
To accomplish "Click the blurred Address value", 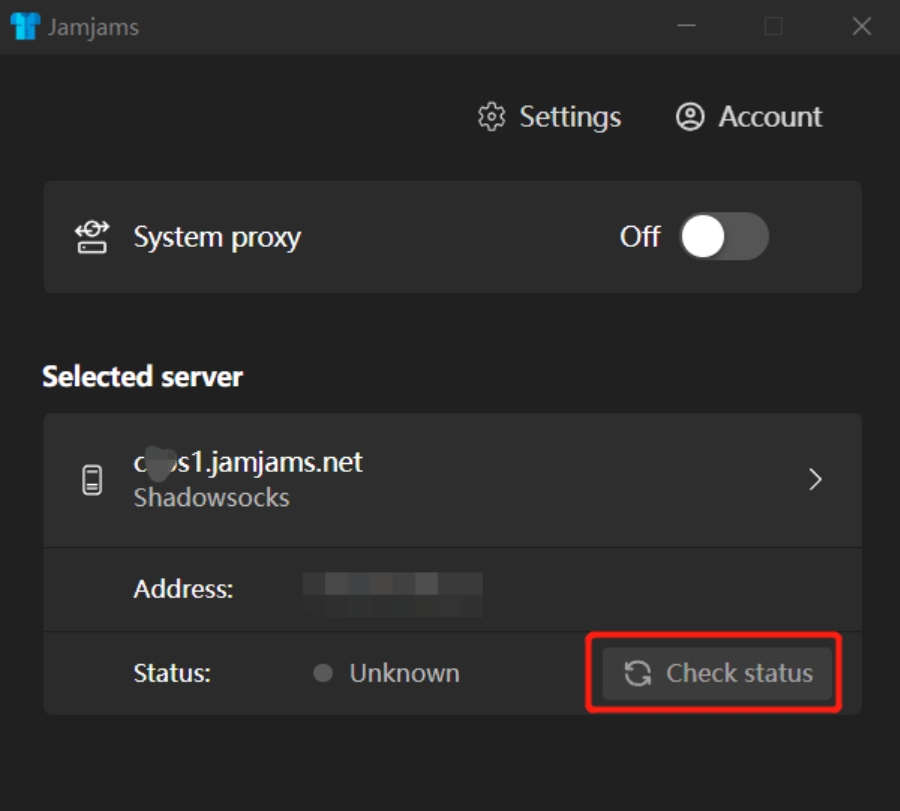I will [x=393, y=594].
